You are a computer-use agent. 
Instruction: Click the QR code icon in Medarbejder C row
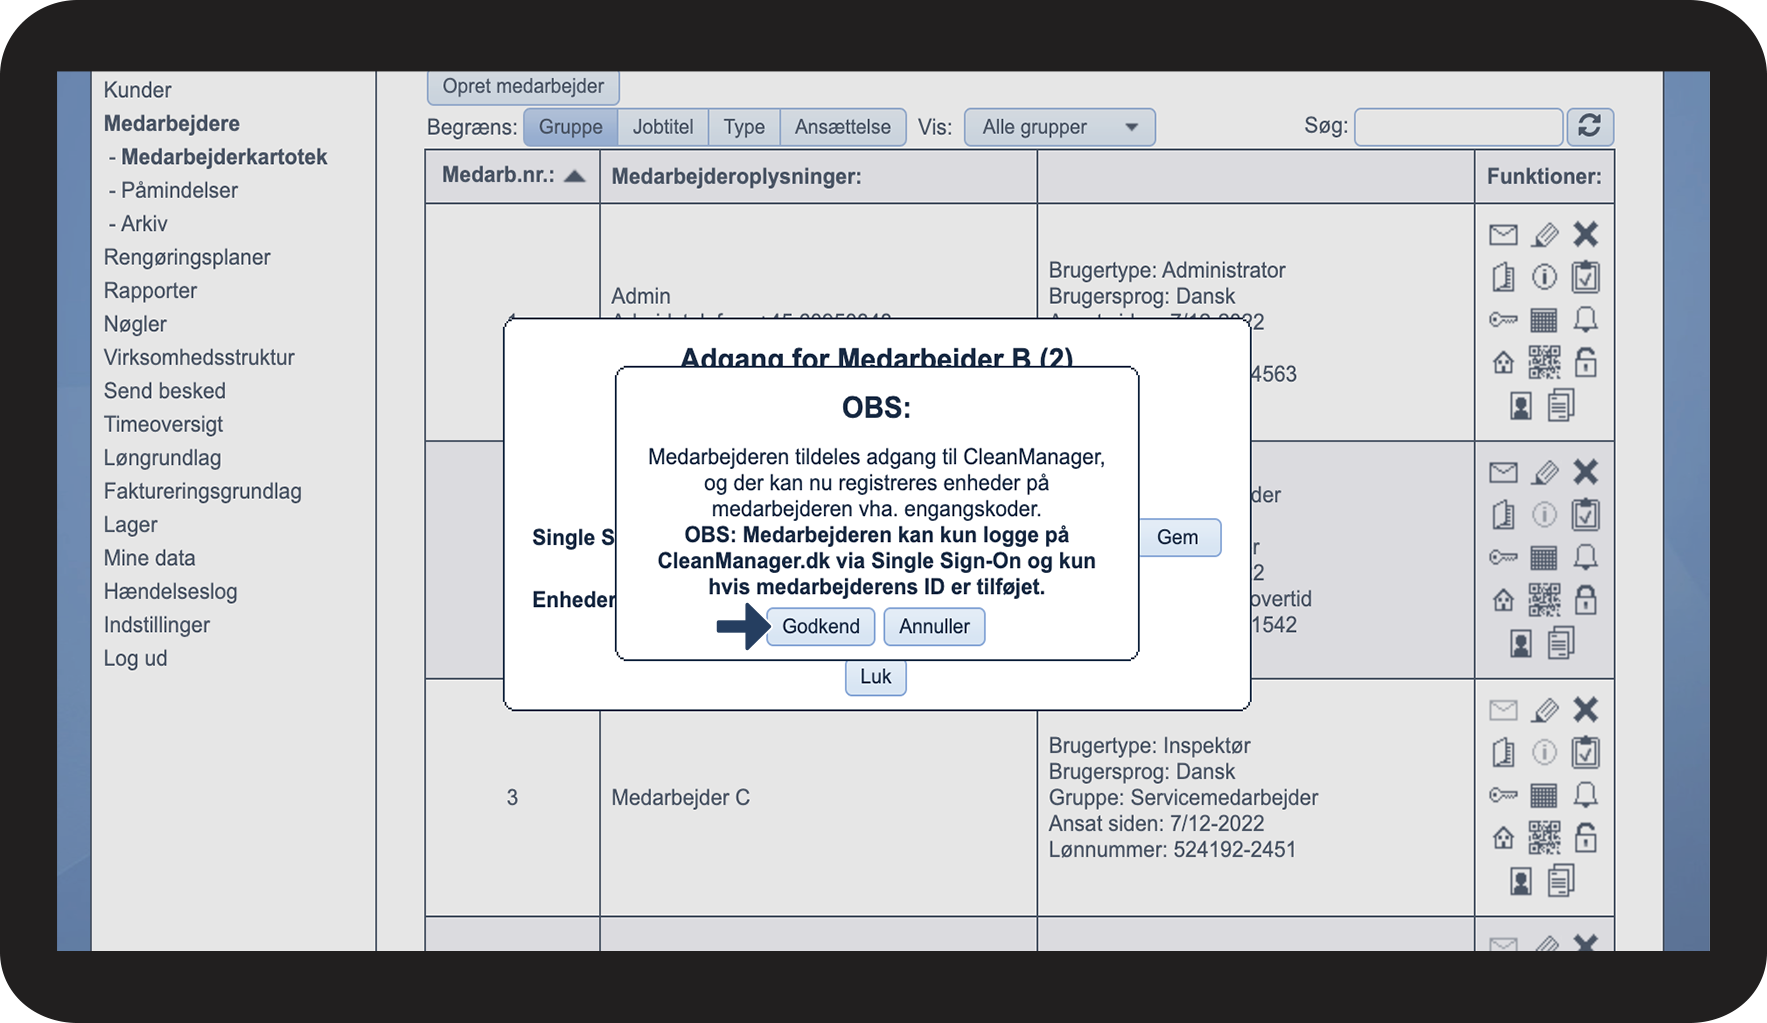tap(1544, 837)
